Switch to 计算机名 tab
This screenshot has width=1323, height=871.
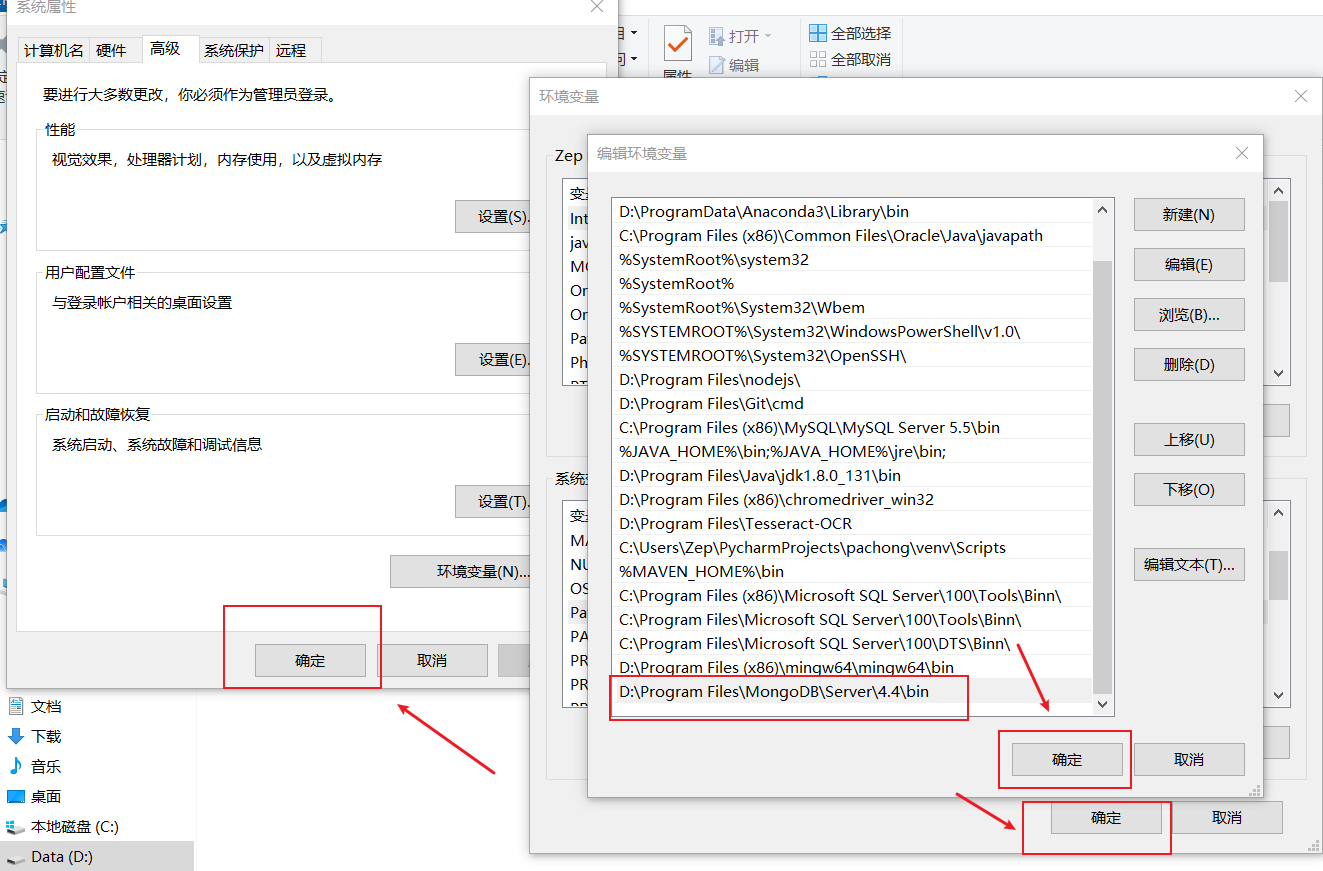(54, 50)
